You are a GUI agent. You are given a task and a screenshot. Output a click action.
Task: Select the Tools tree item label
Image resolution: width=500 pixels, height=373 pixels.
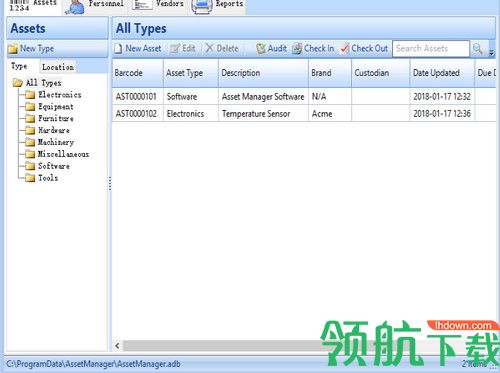(x=48, y=178)
